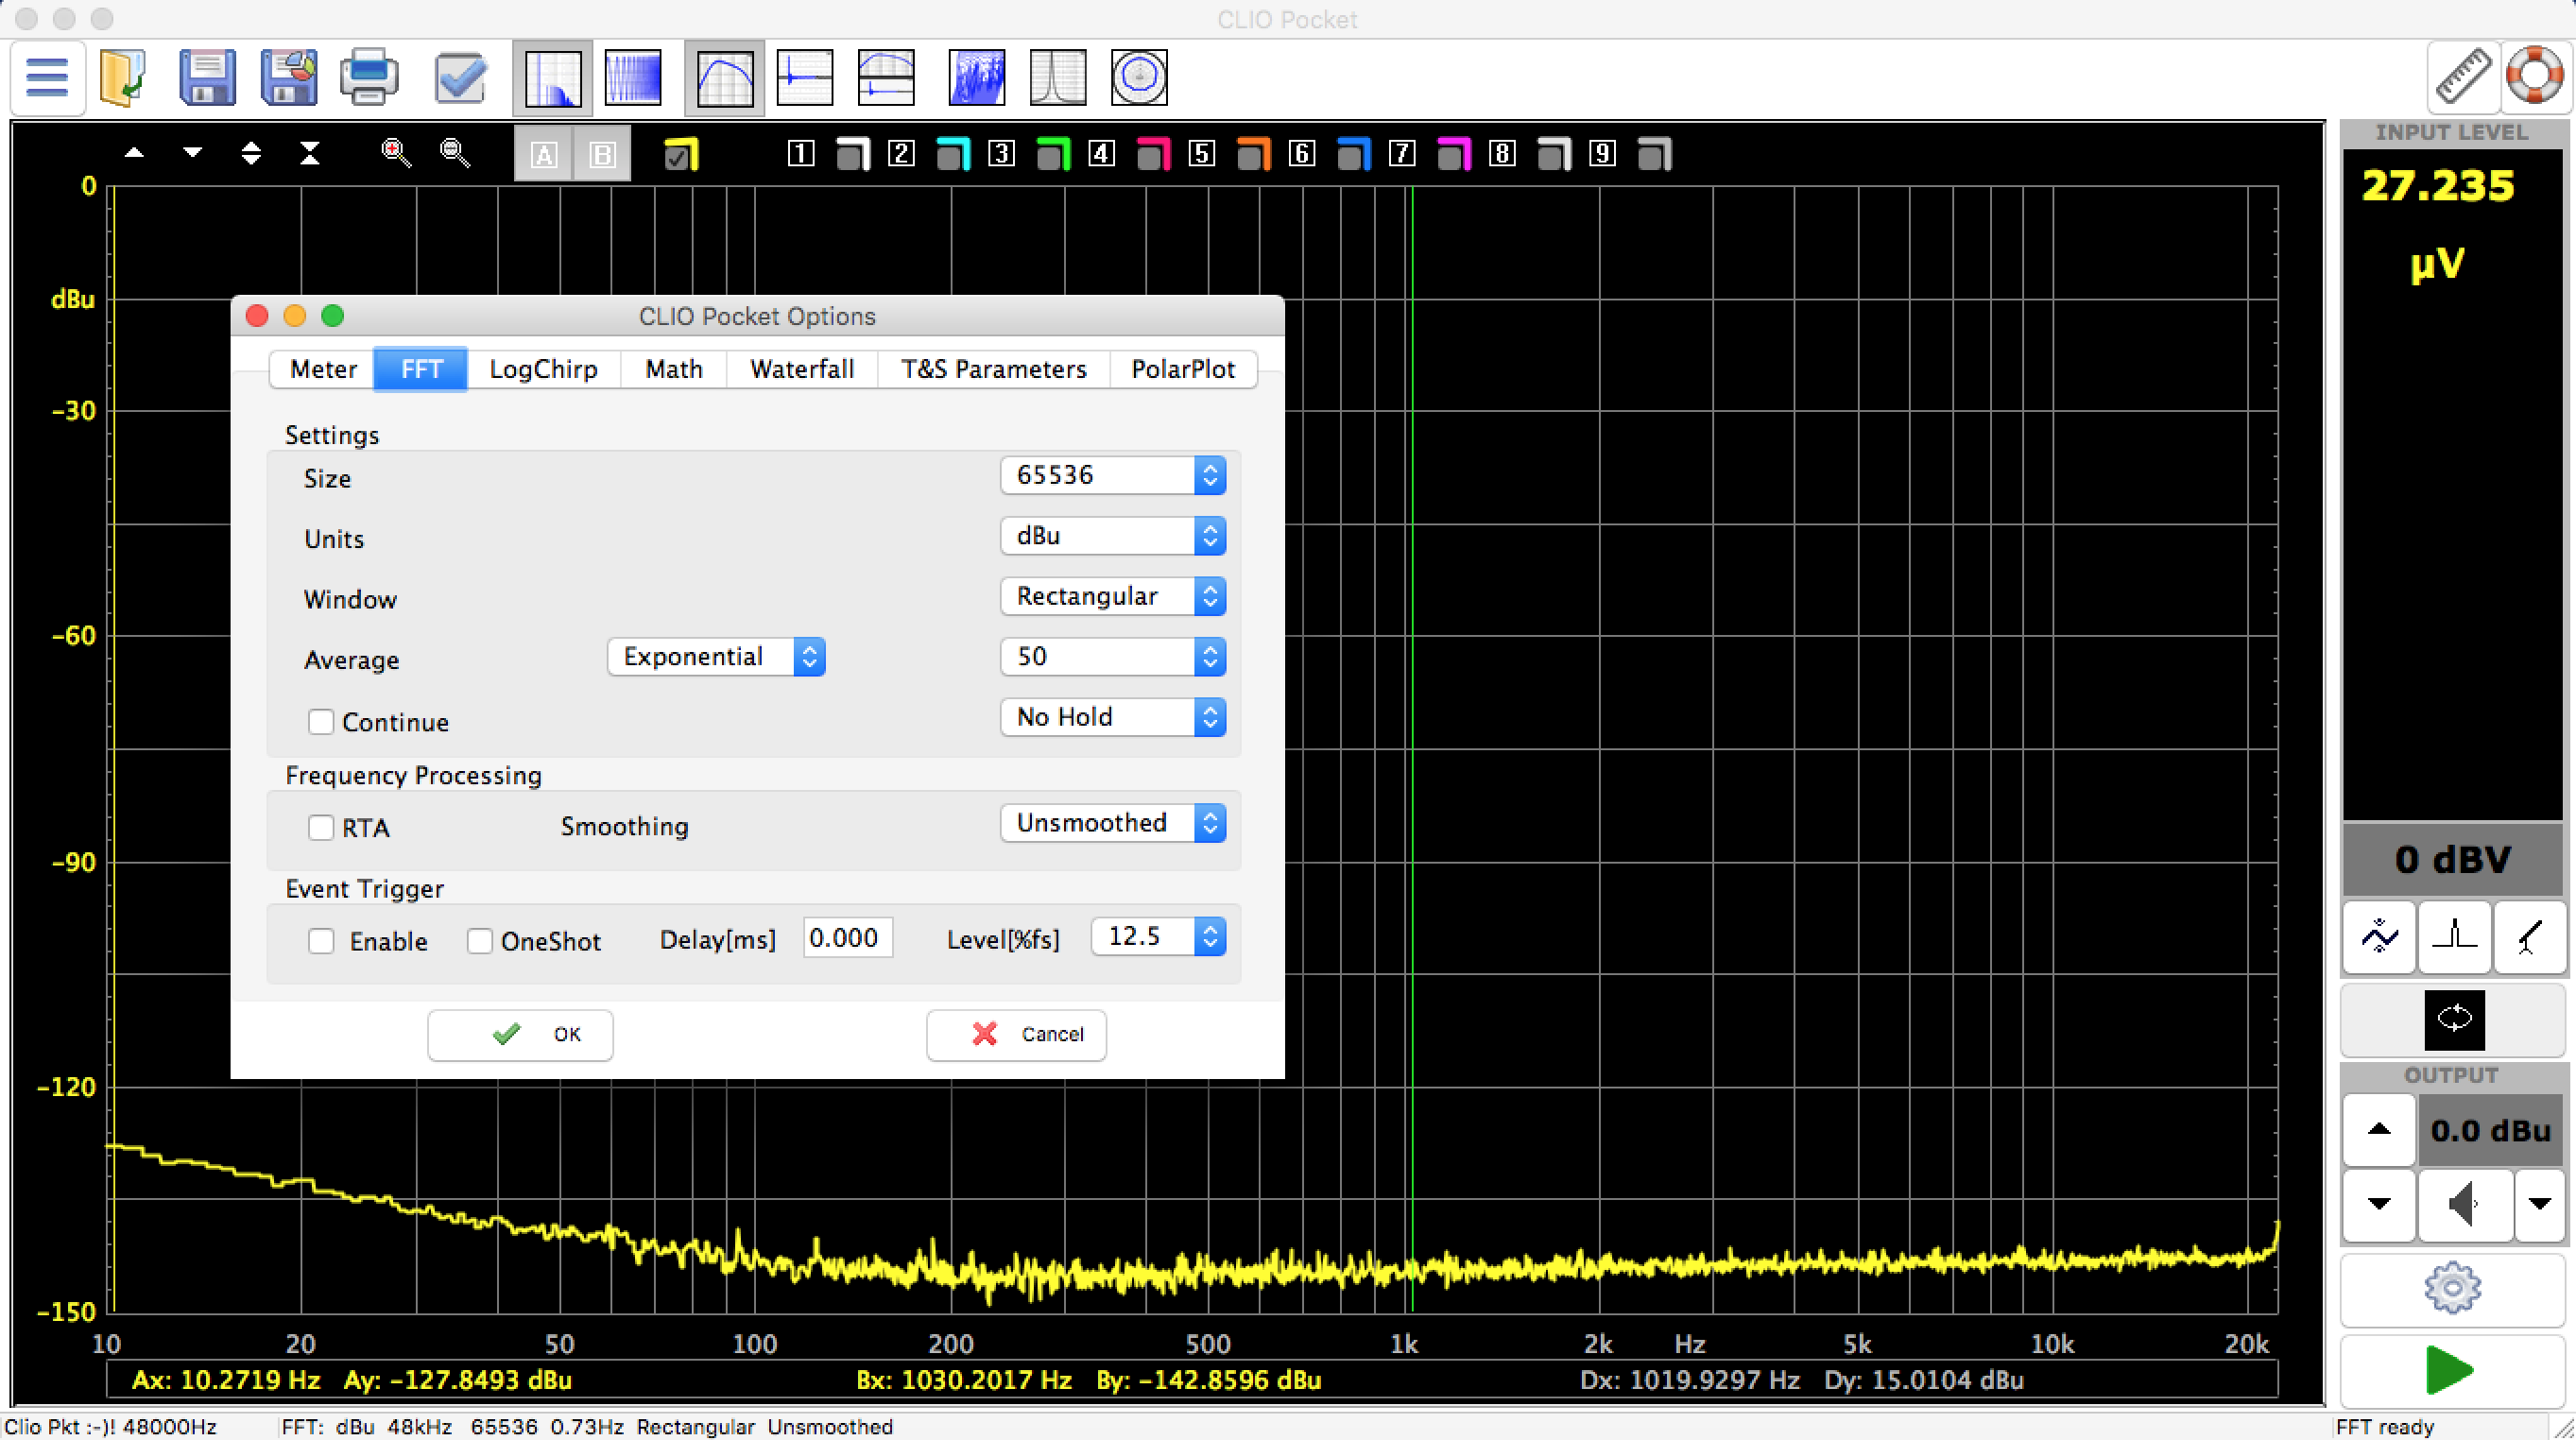This screenshot has height=1440, width=2576.
Task: Increase output level with the up arrow
Action: click(x=2379, y=1130)
